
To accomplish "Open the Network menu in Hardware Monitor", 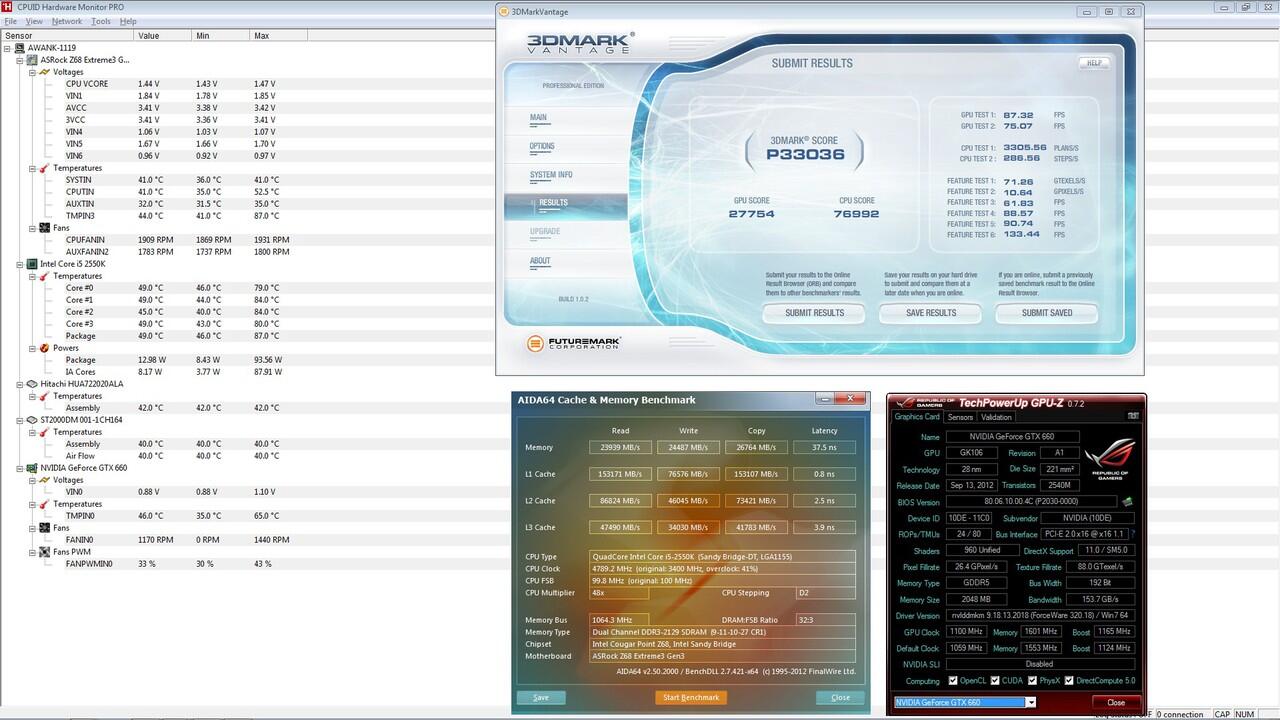I will (x=67, y=21).
